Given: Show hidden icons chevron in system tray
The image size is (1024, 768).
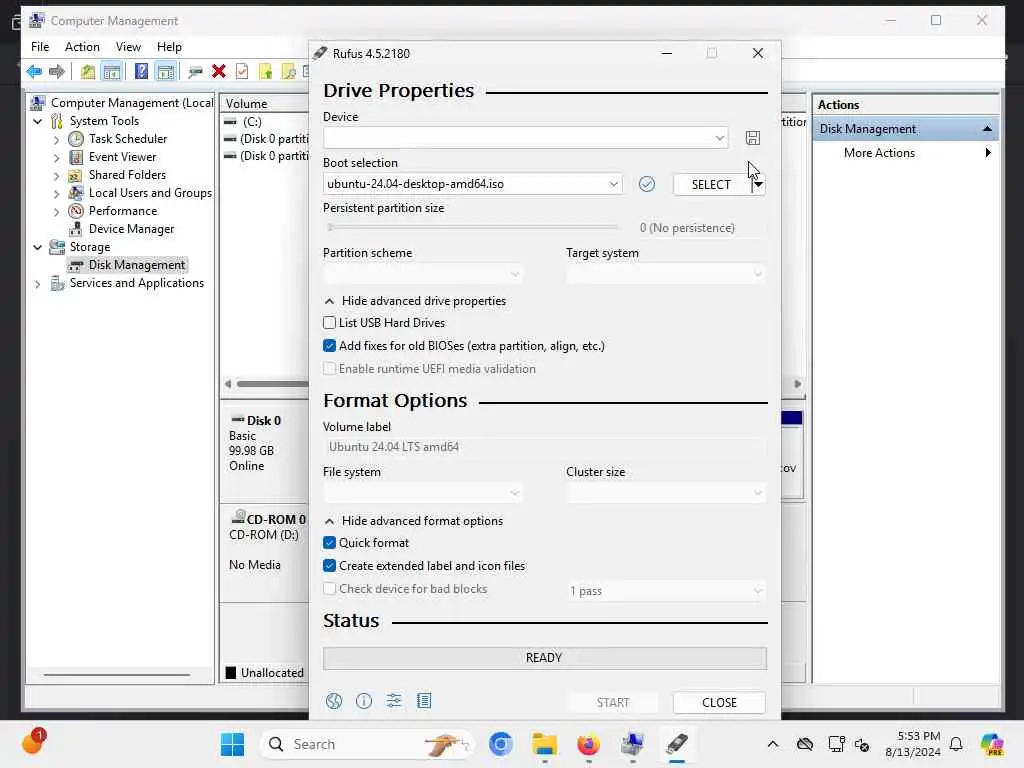Looking at the screenshot, I should coord(773,744).
